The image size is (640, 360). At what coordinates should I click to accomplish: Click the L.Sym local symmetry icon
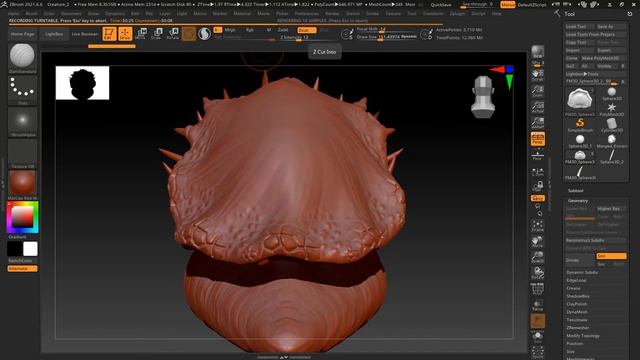pos(538,172)
